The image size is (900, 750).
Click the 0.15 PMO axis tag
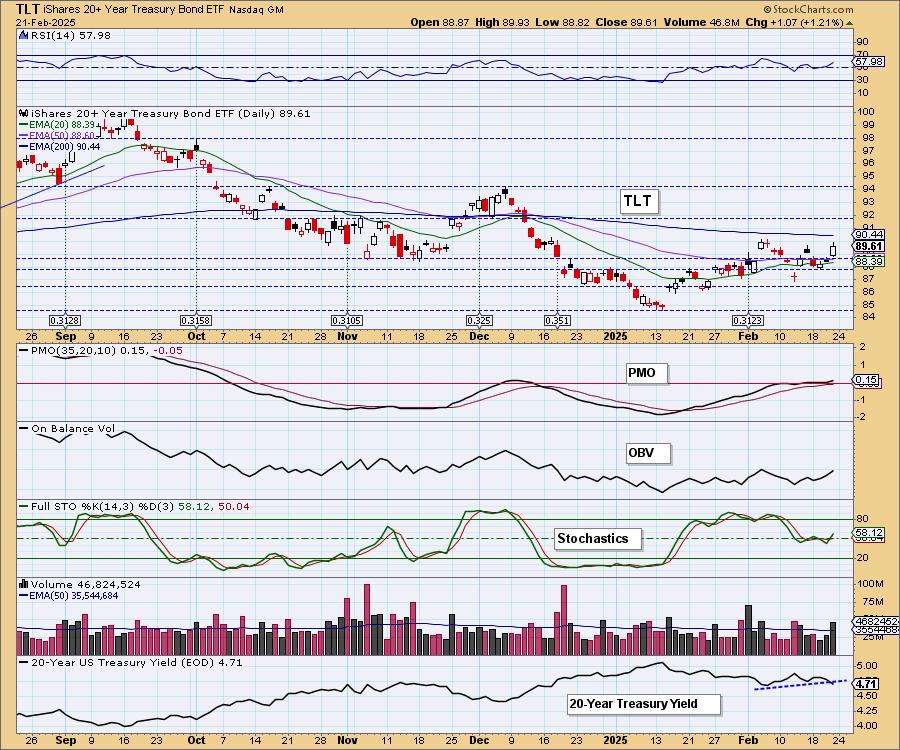(867, 379)
